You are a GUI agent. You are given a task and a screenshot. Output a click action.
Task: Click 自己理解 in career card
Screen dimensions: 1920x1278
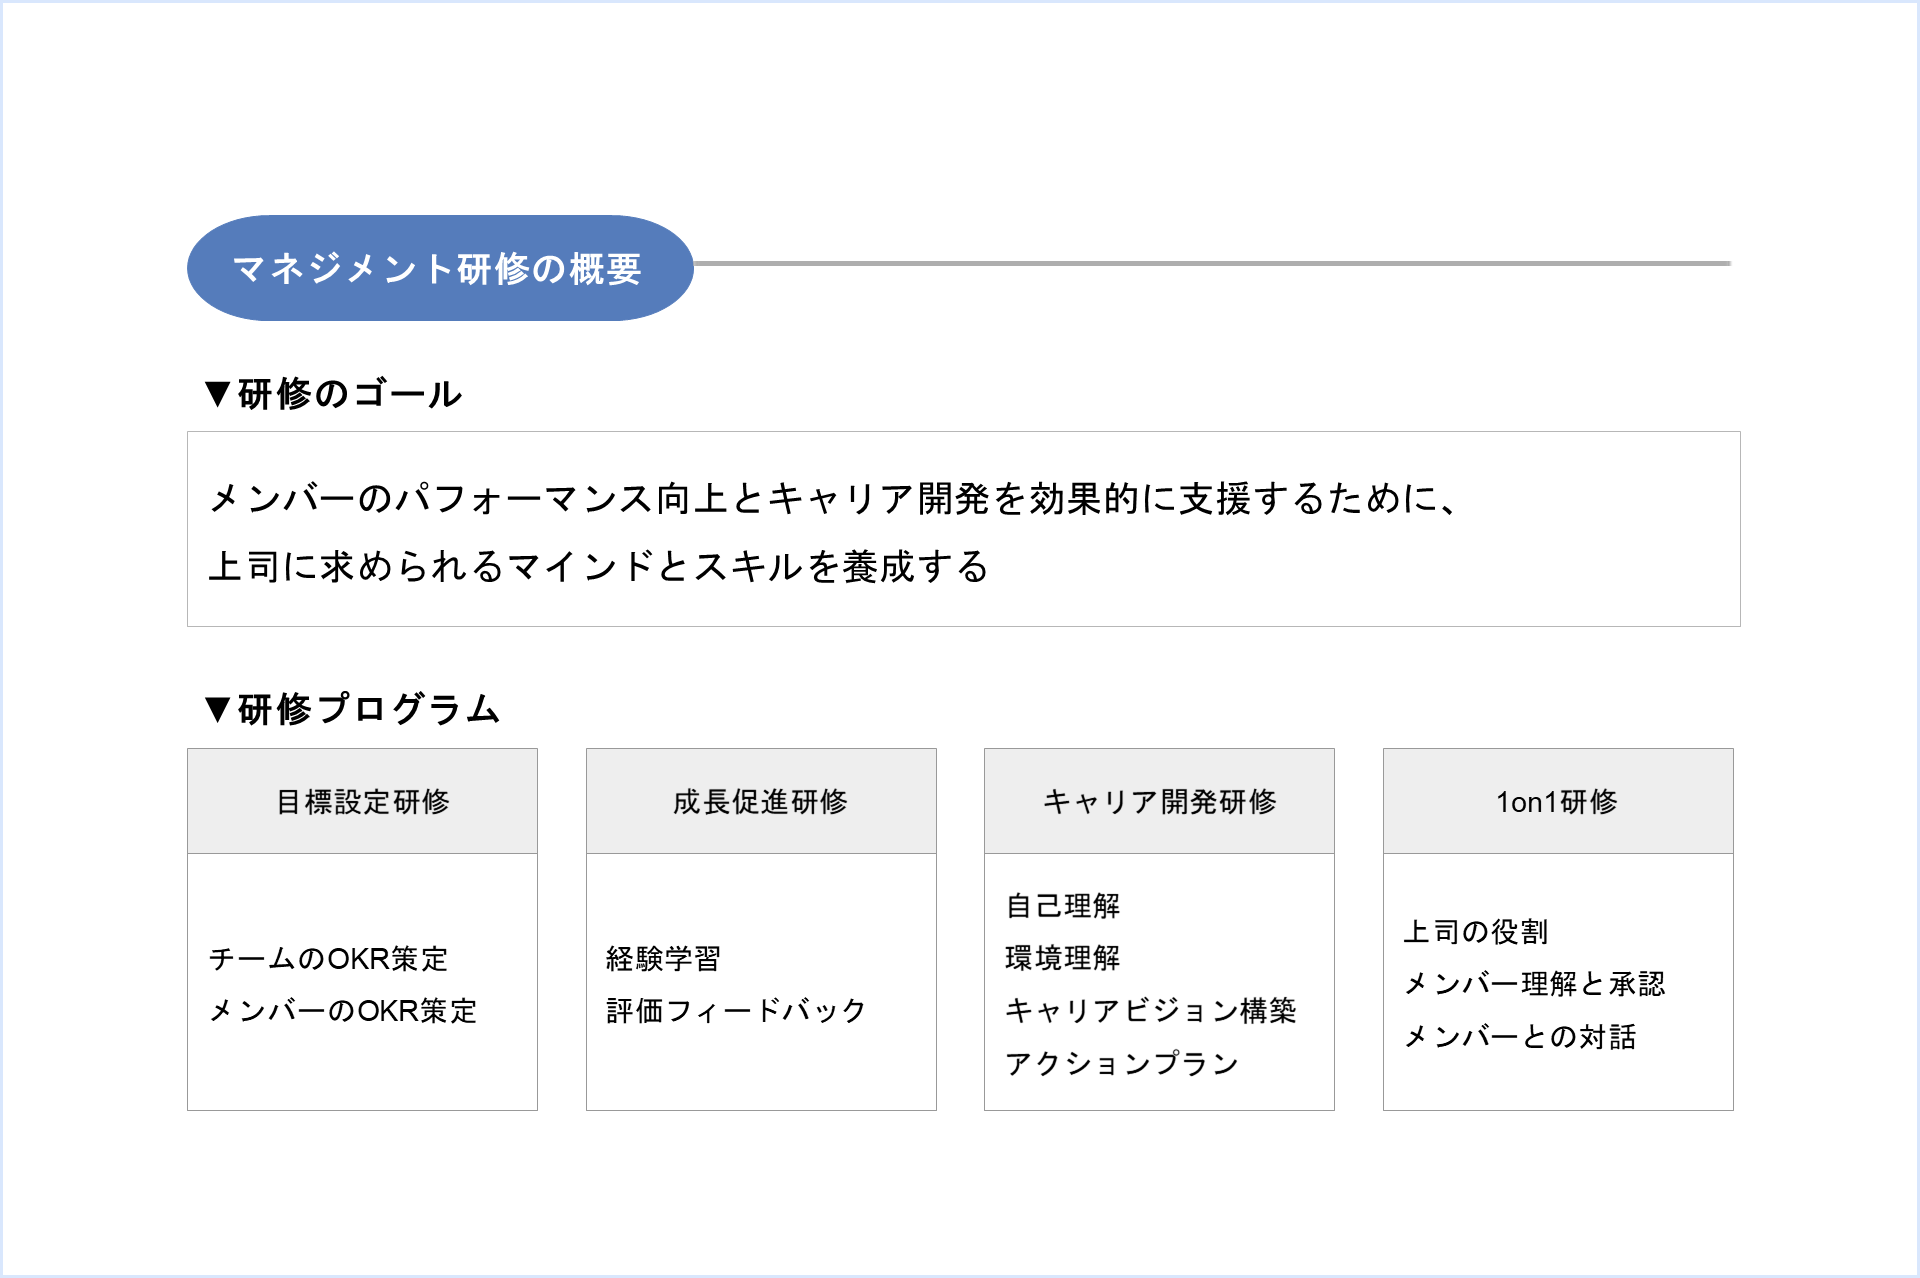click(x=1062, y=906)
